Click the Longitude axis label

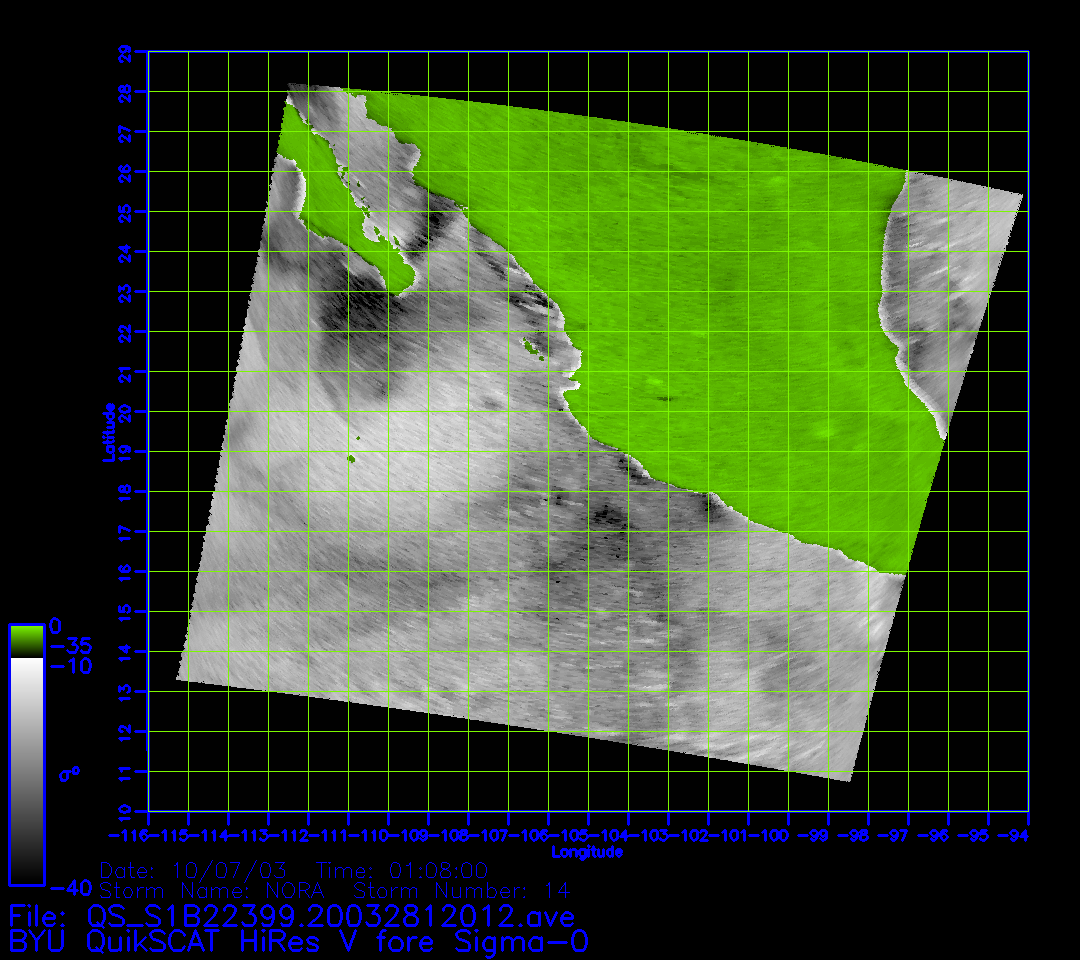[587, 852]
